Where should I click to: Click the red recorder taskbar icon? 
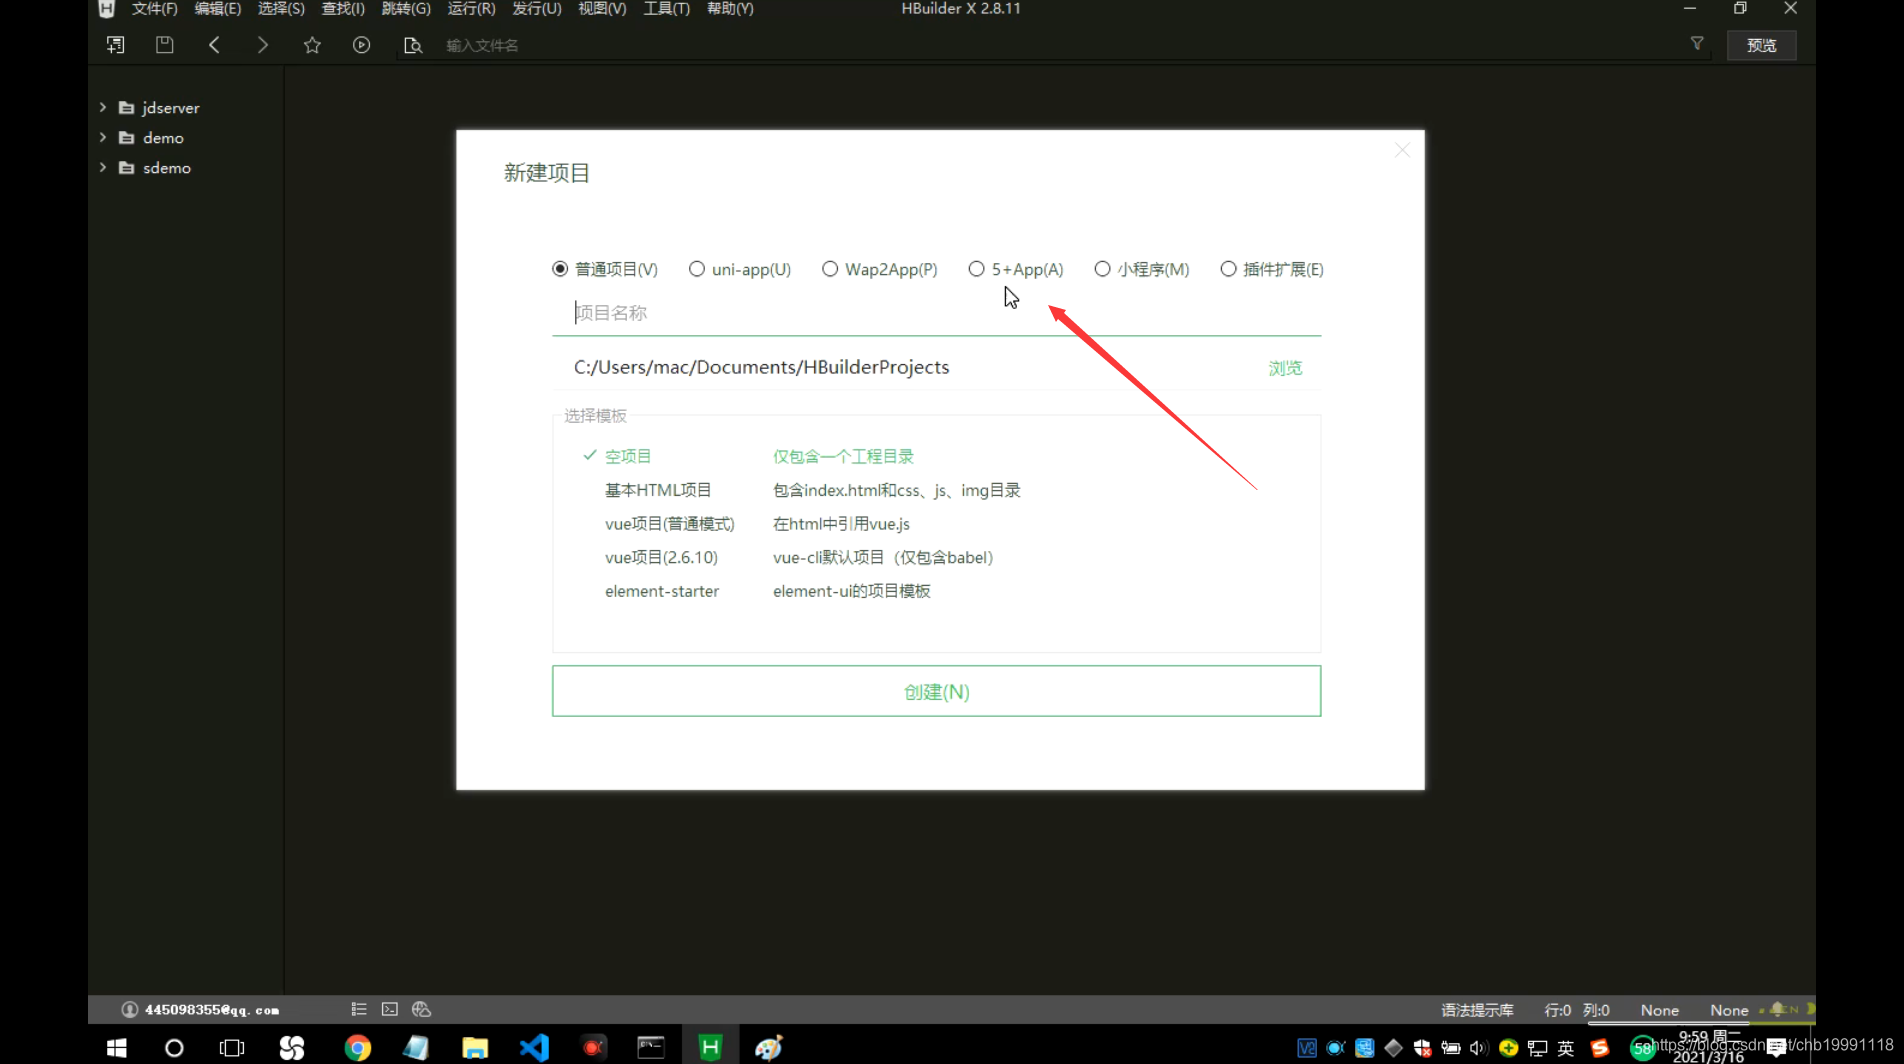point(593,1047)
